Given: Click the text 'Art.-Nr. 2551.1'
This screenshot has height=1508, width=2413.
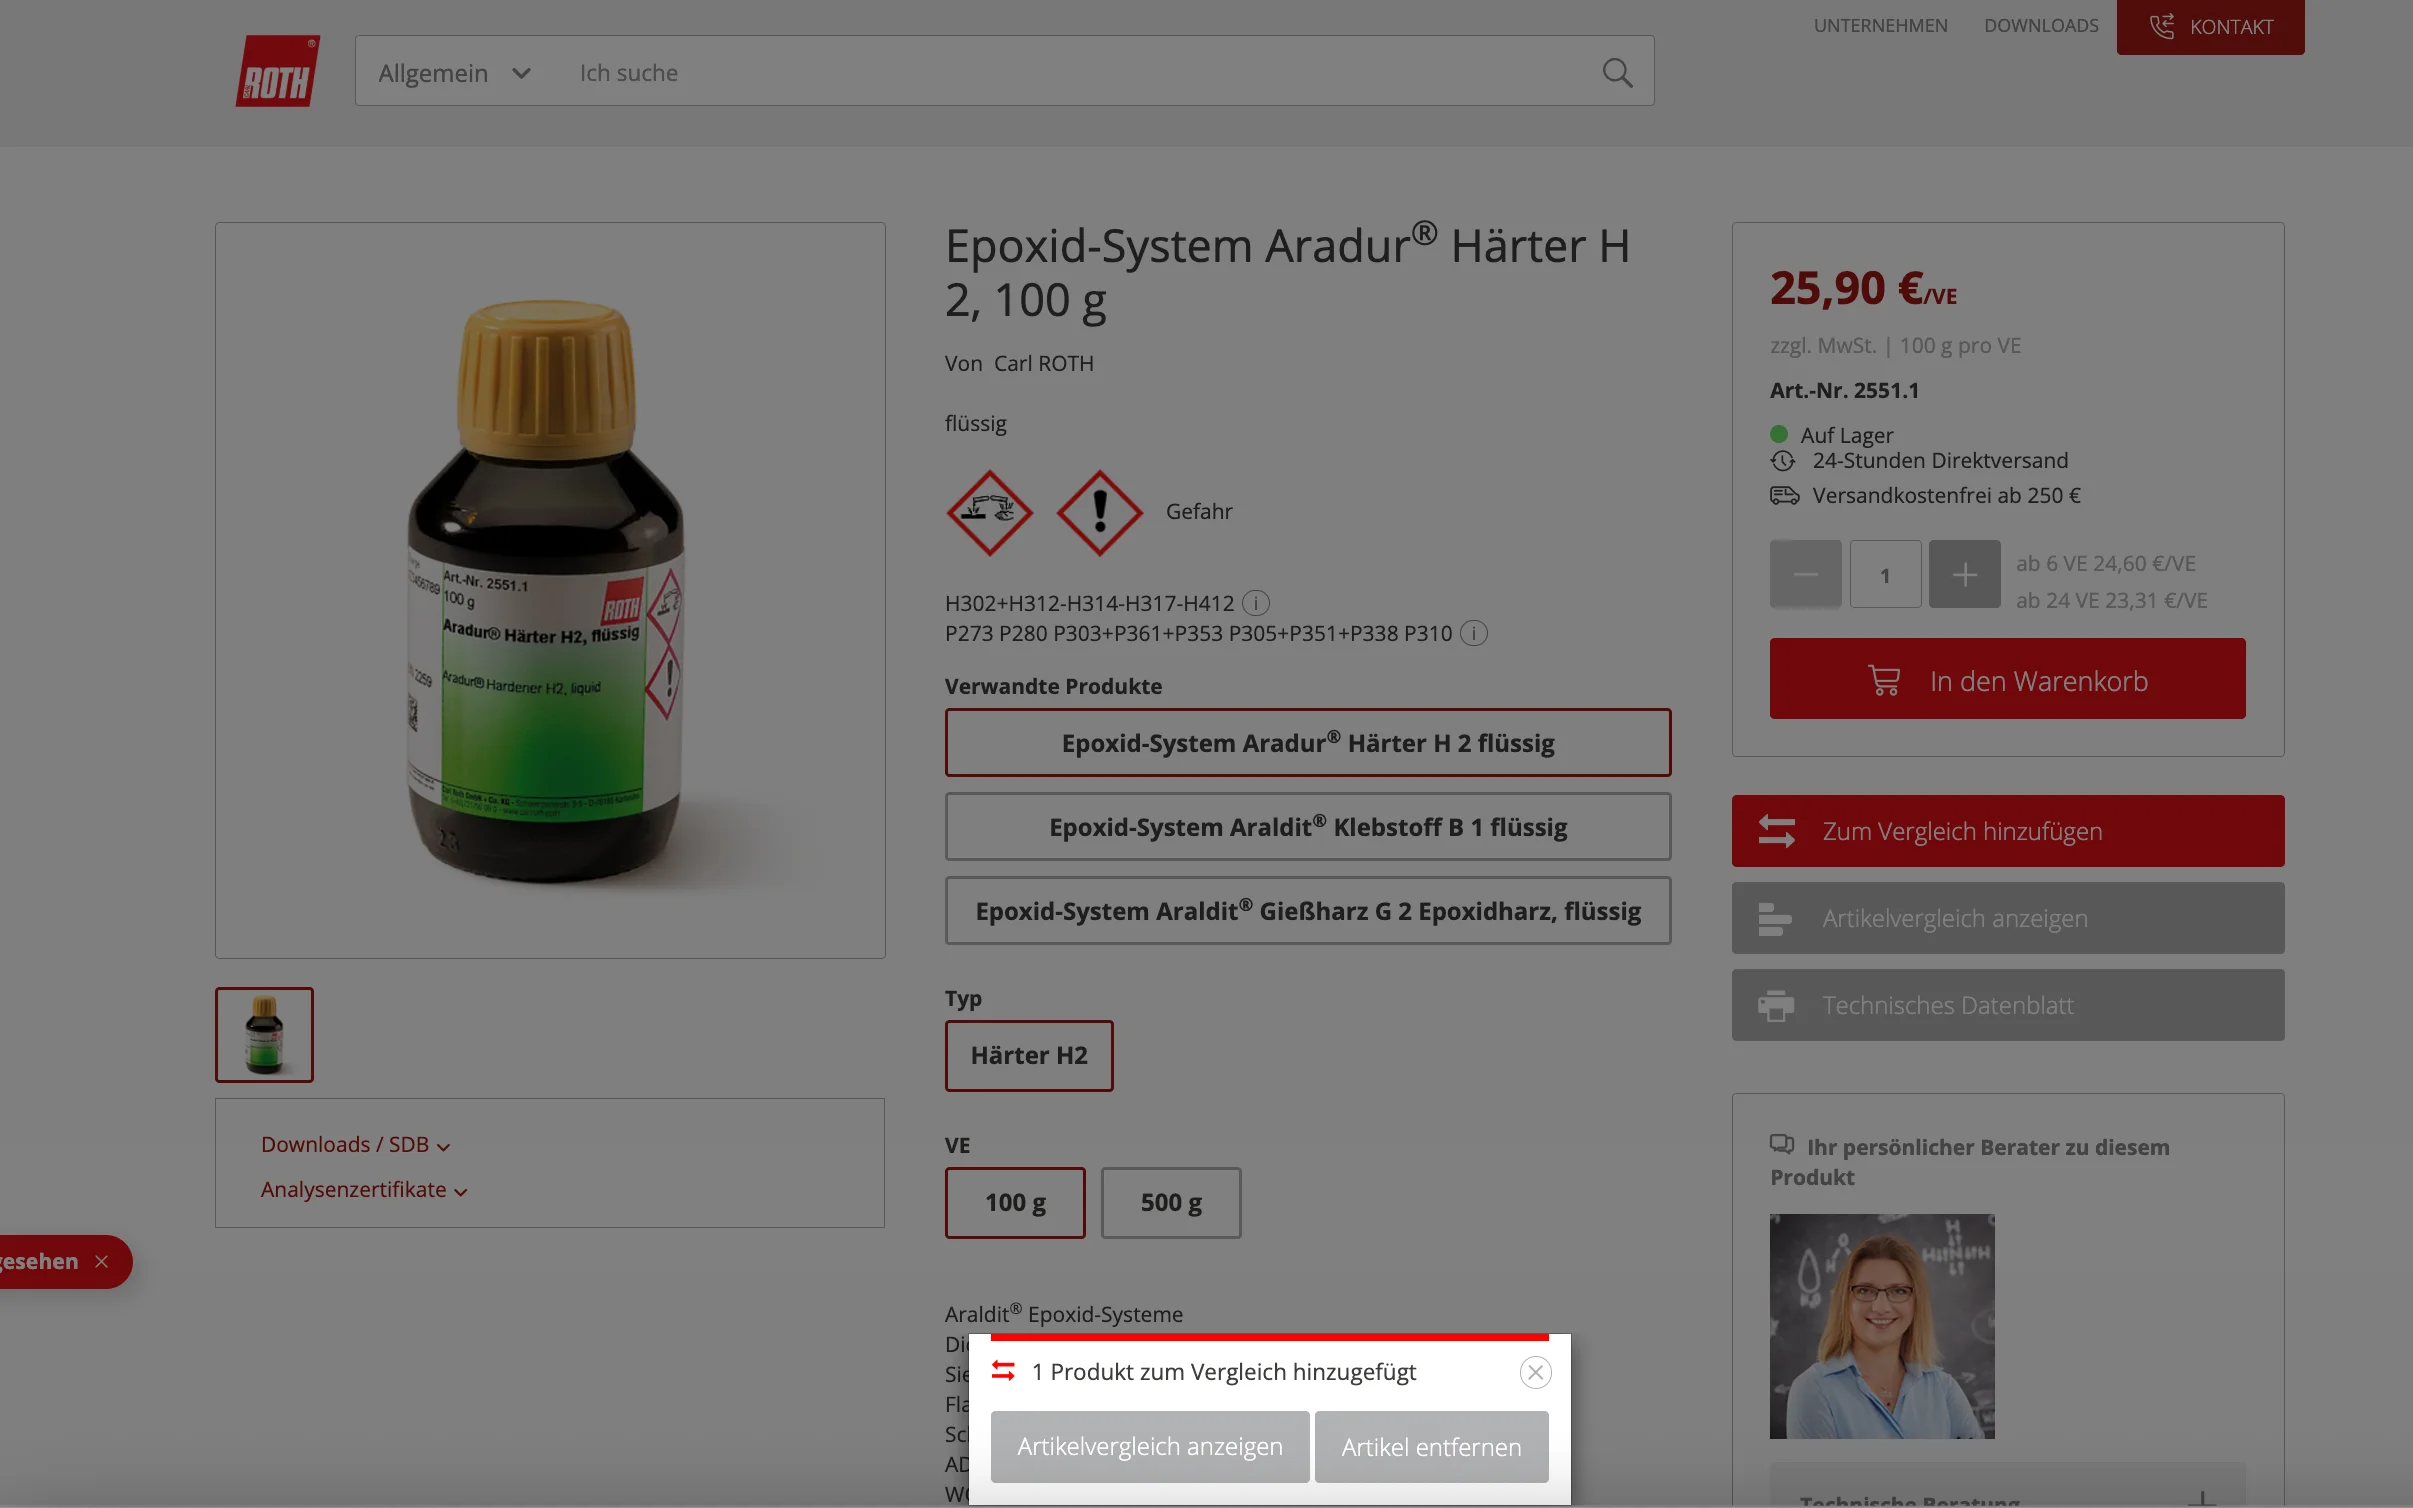Looking at the screenshot, I should point(1845,391).
